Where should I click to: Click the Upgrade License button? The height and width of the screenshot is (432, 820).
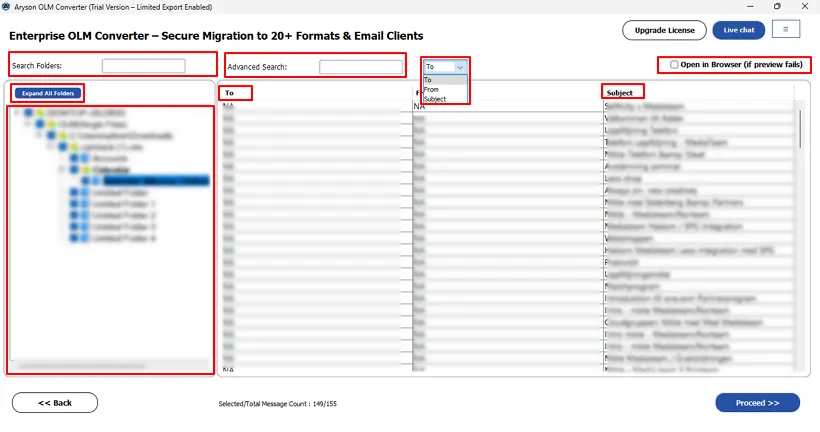coord(664,30)
